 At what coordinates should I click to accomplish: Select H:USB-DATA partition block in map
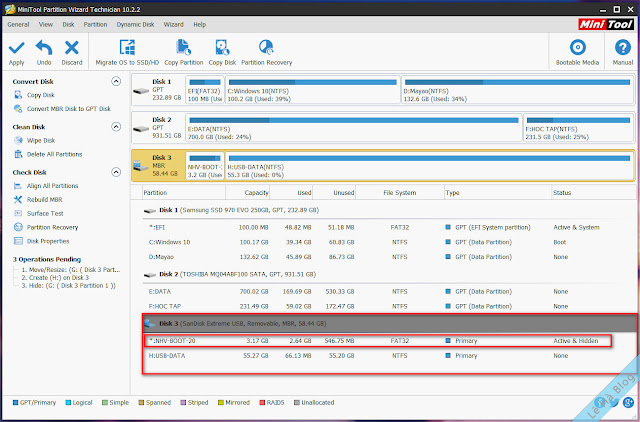click(x=429, y=165)
